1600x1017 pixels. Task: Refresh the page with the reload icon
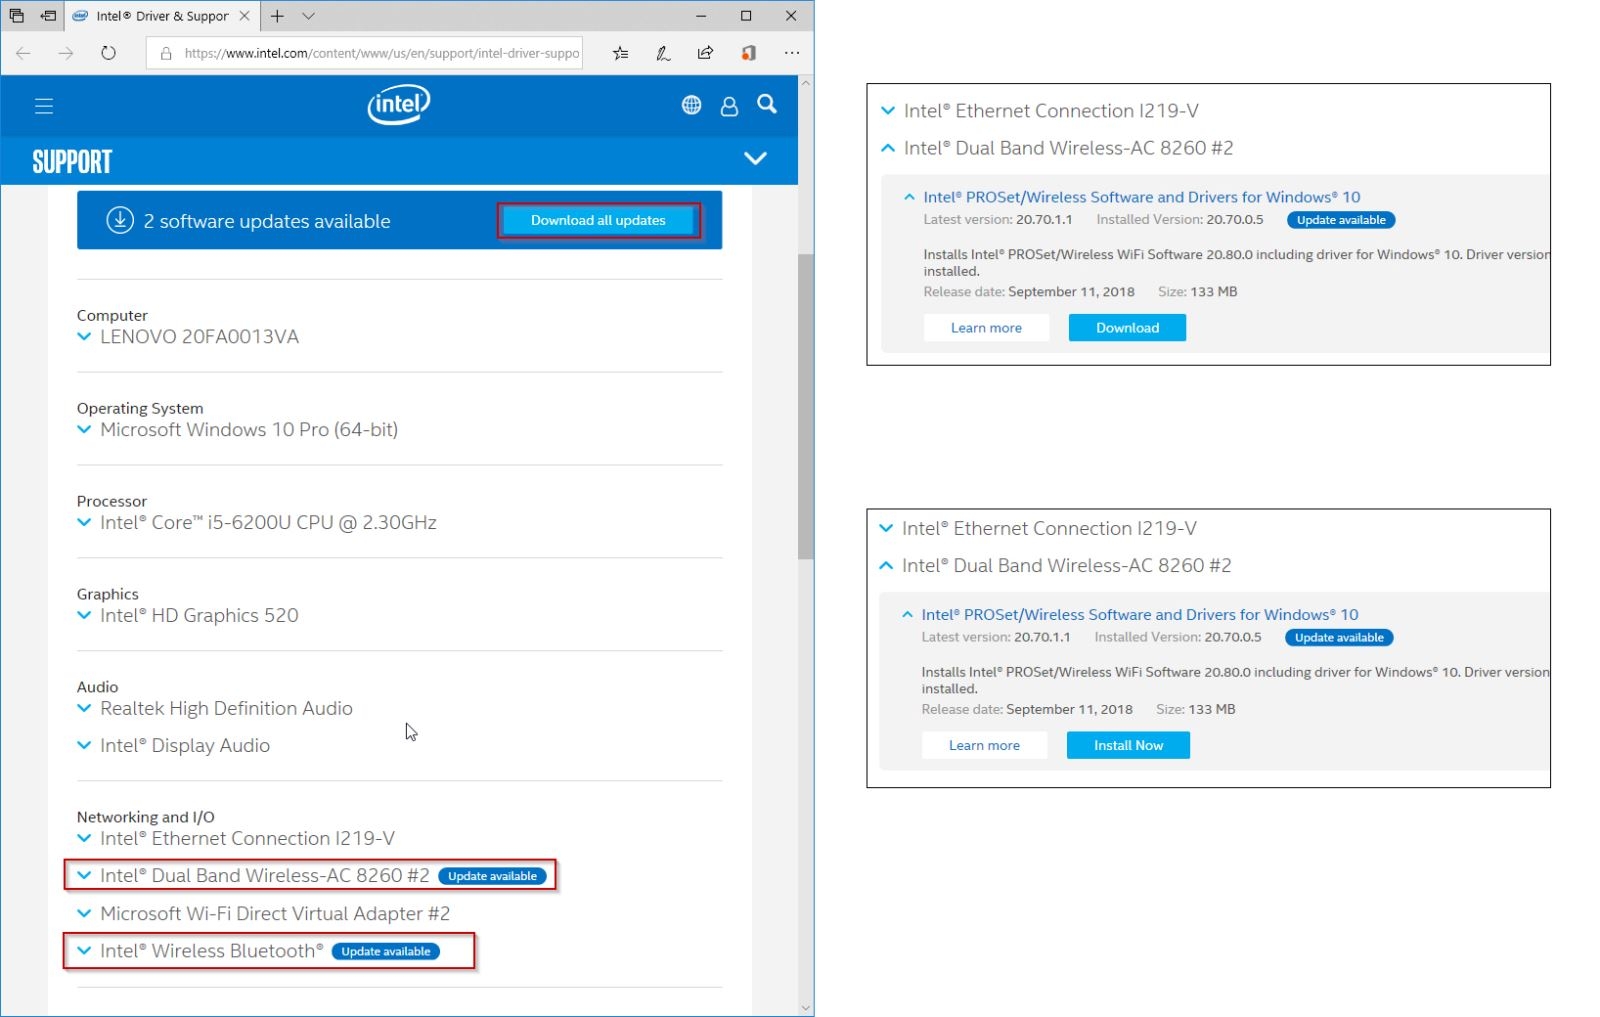[108, 53]
